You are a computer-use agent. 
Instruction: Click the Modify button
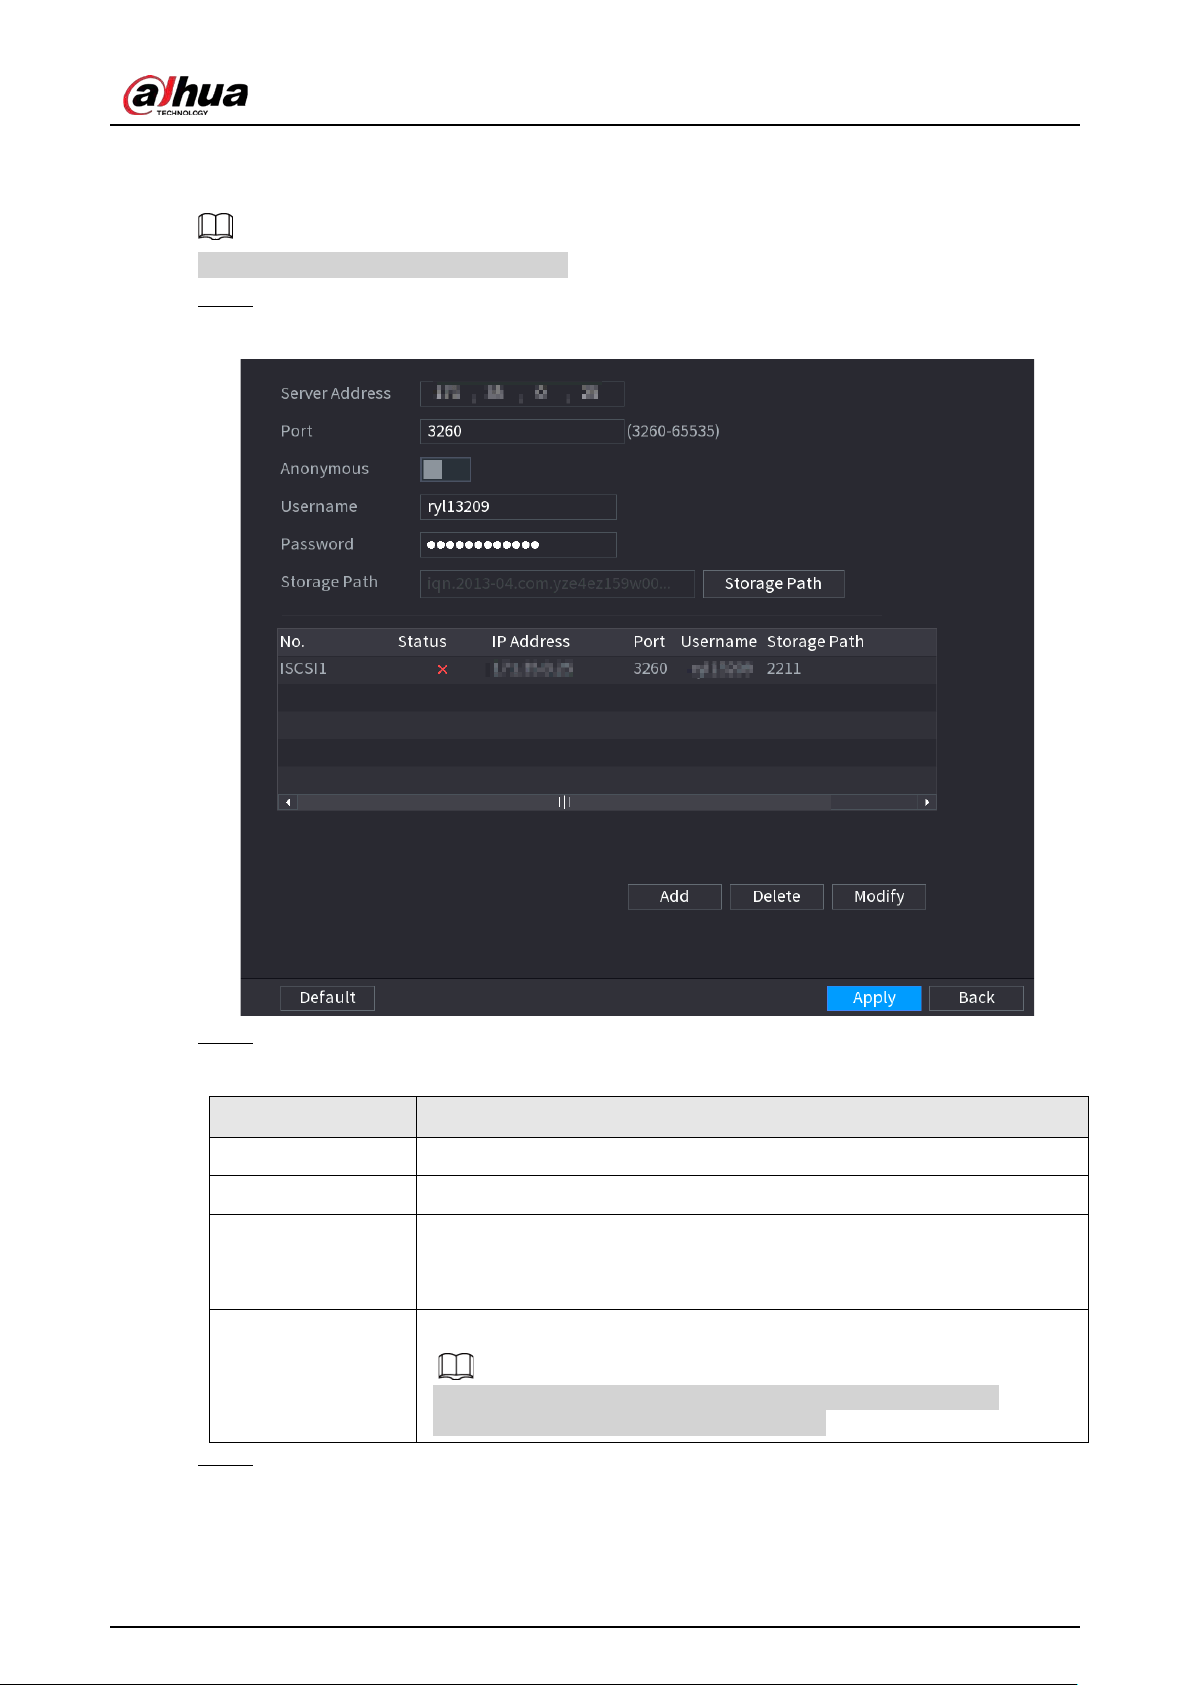pyautogui.click(x=879, y=897)
